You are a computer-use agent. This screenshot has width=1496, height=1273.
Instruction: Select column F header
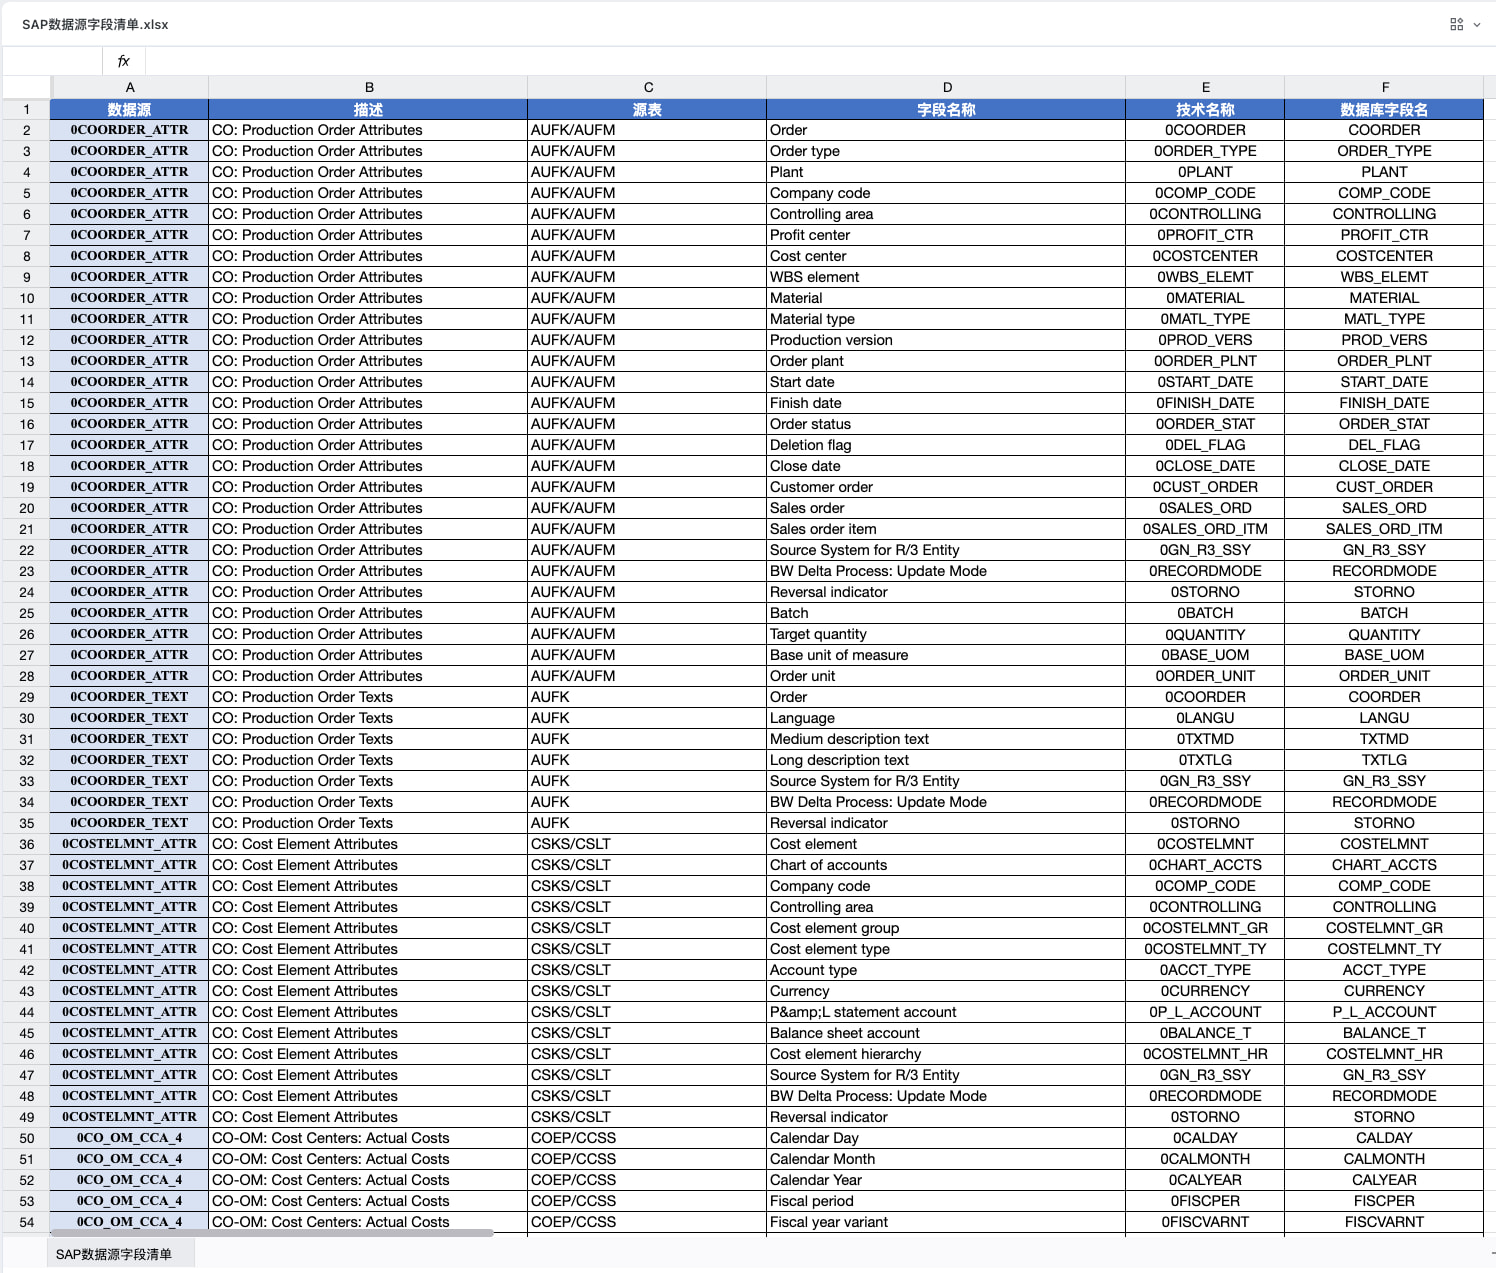coord(1384,87)
